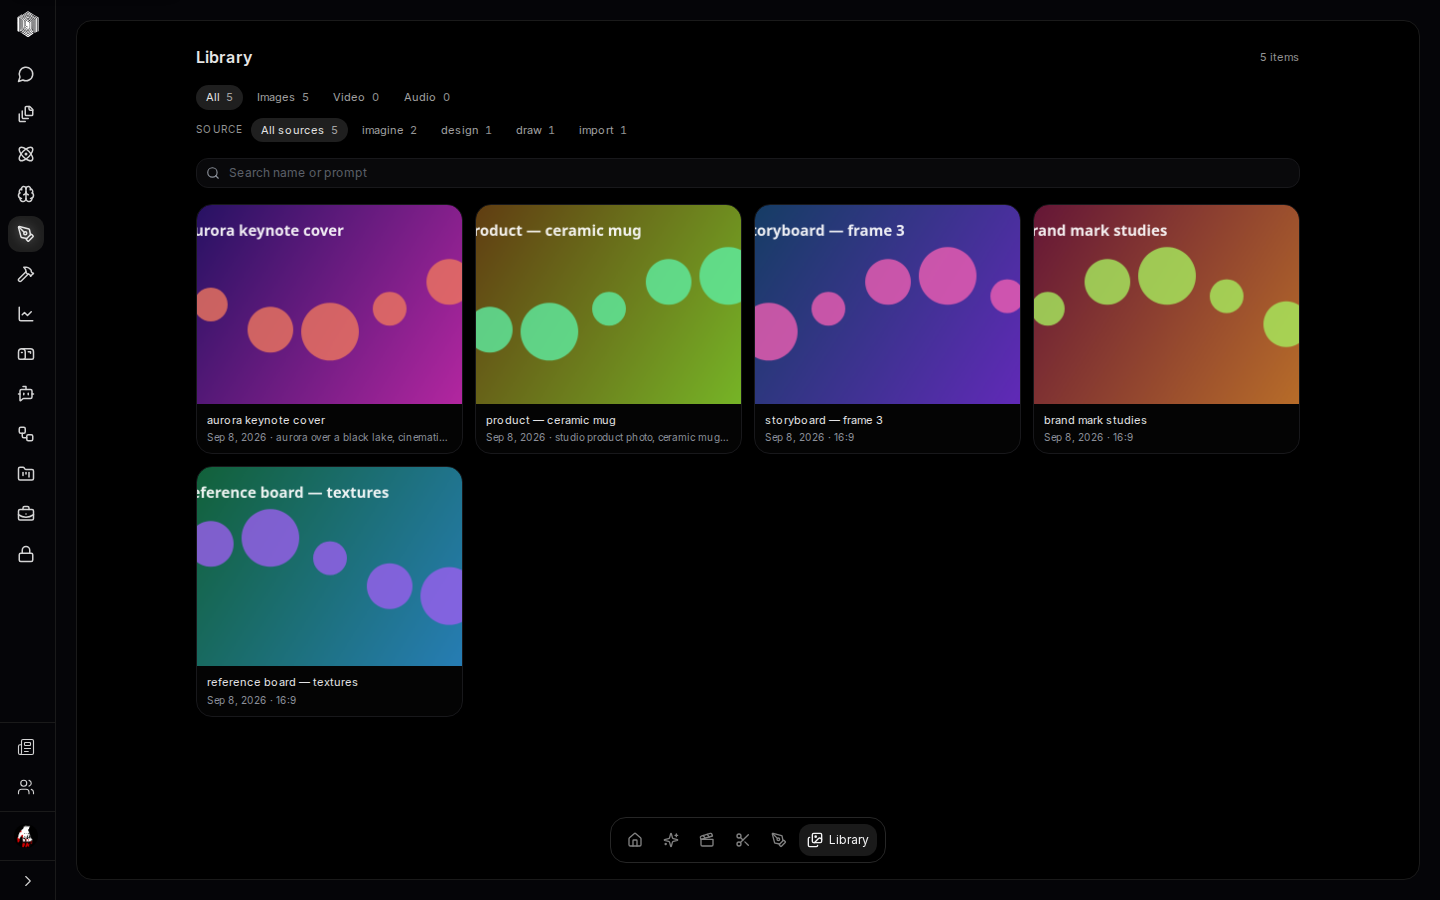Focus the Search name or prompt field
Viewport: 1440px width, 900px height.
coord(748,173)
